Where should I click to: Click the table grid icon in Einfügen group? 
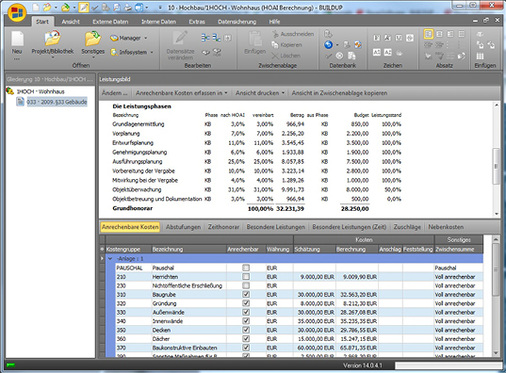480,56
